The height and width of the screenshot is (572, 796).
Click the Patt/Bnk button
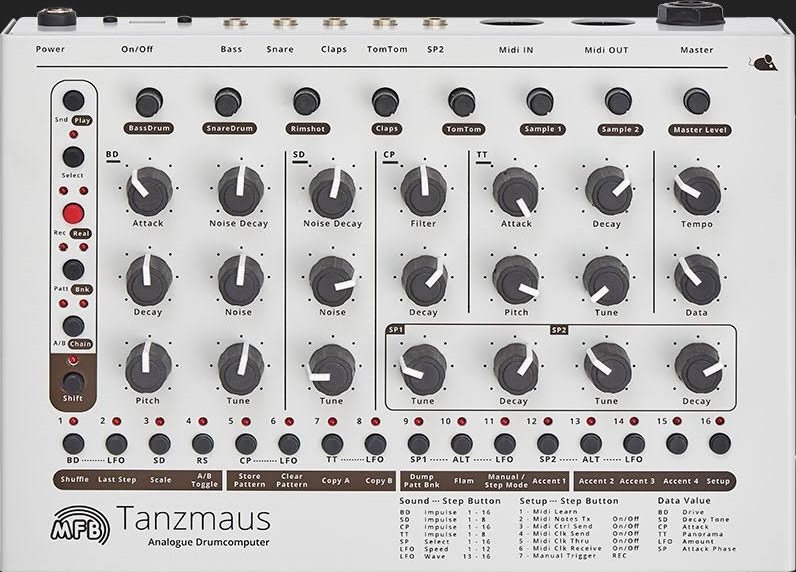pos(73,270)
